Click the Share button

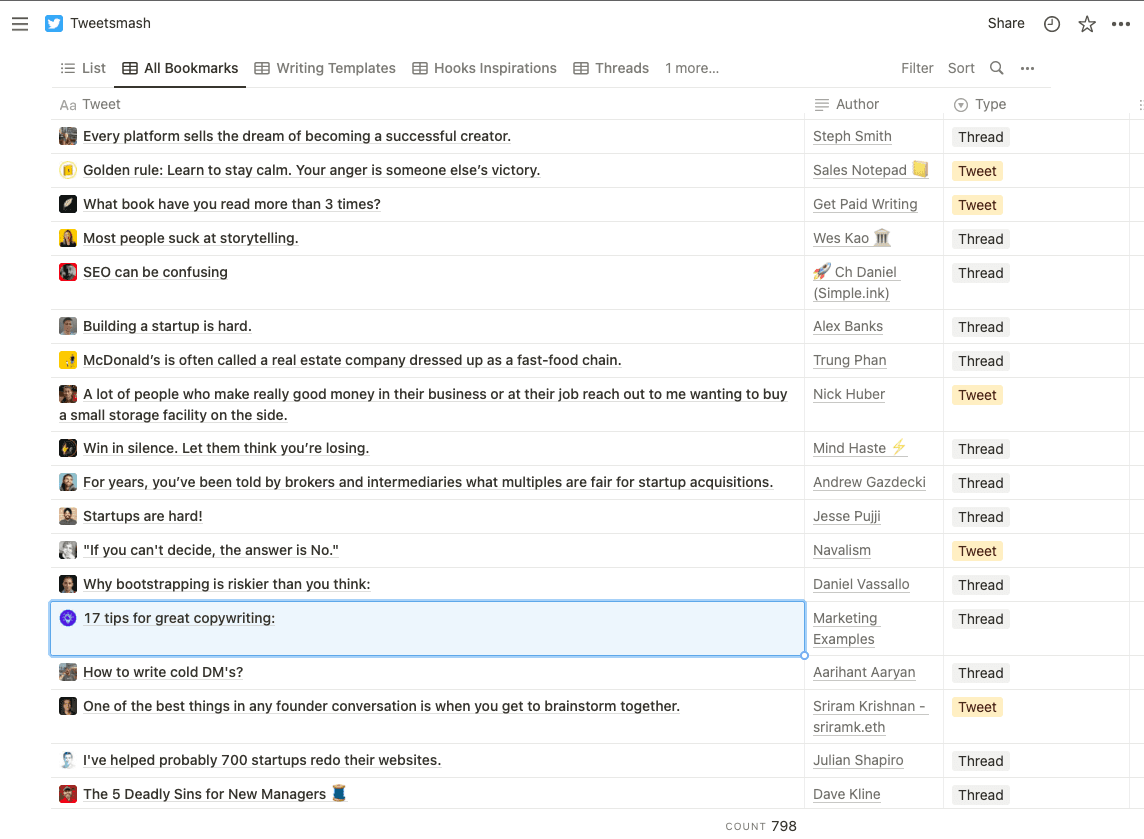[1005, 23]
